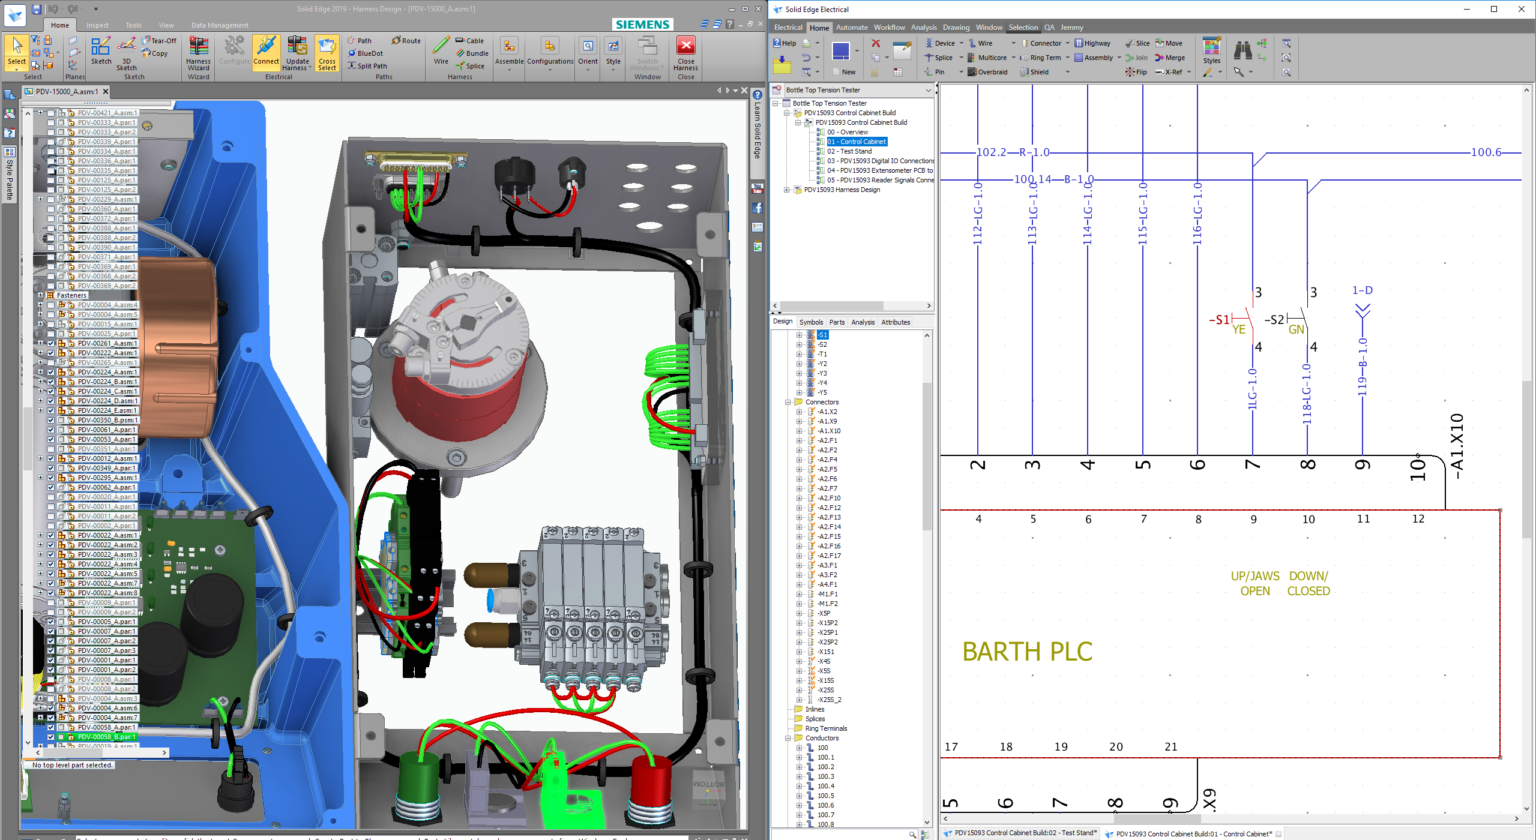Viewport: 1536px width, 840px height.
Task: Expand the PDV15093 Harness Design node
Action: (x=787, y=190)
